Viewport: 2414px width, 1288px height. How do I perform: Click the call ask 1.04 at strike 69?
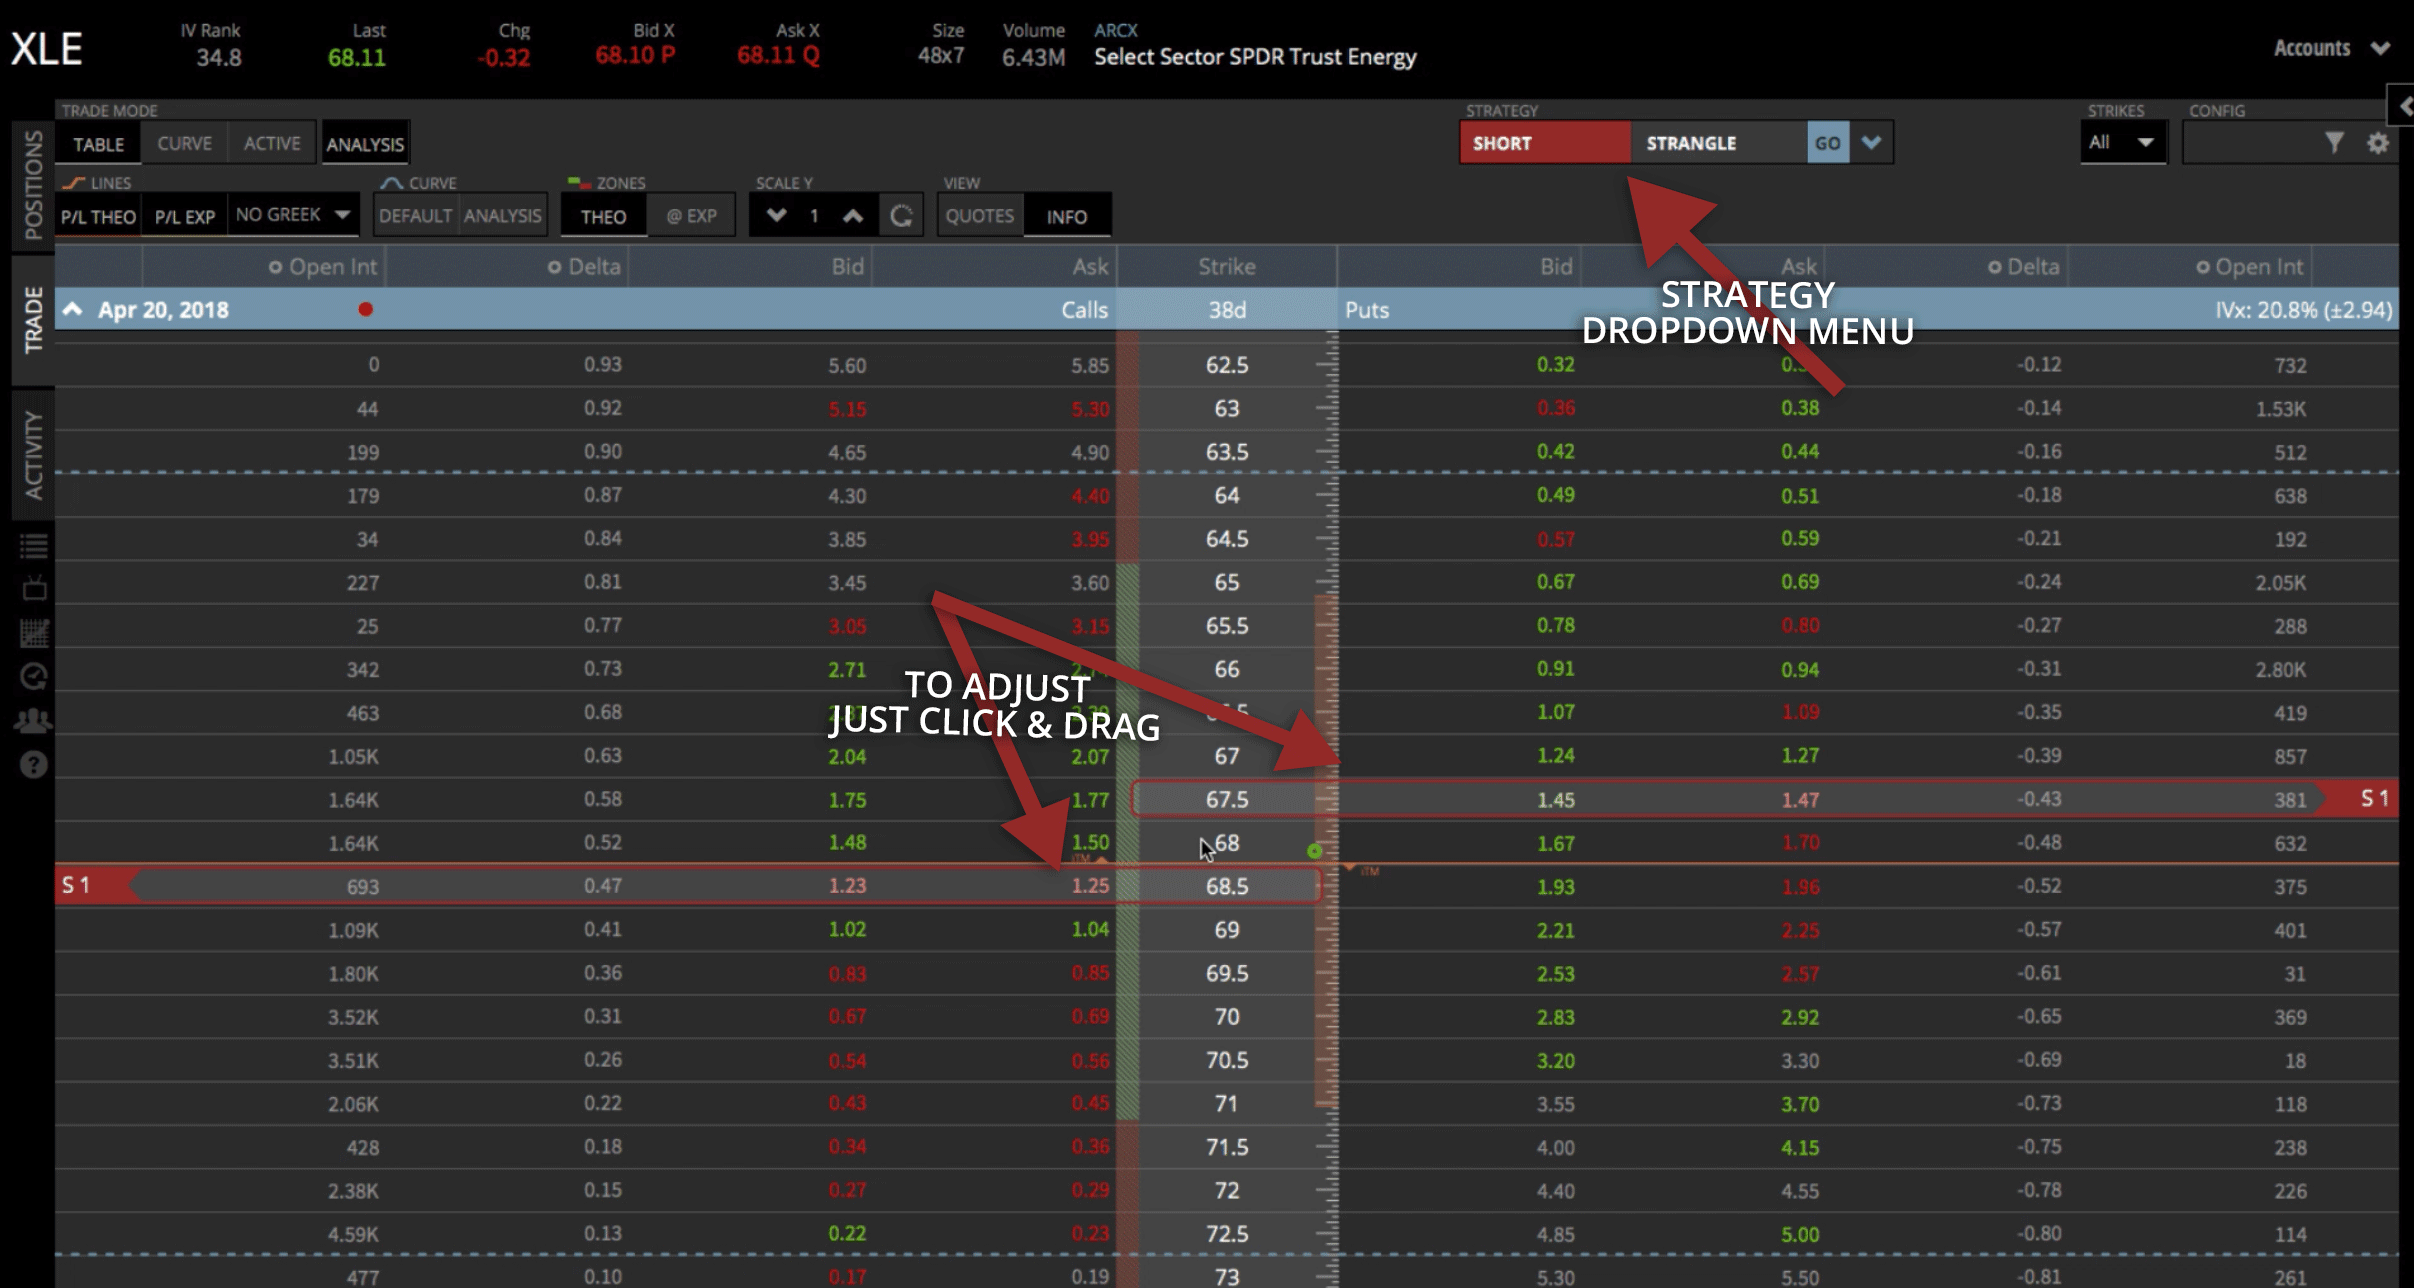[1090, 929]
